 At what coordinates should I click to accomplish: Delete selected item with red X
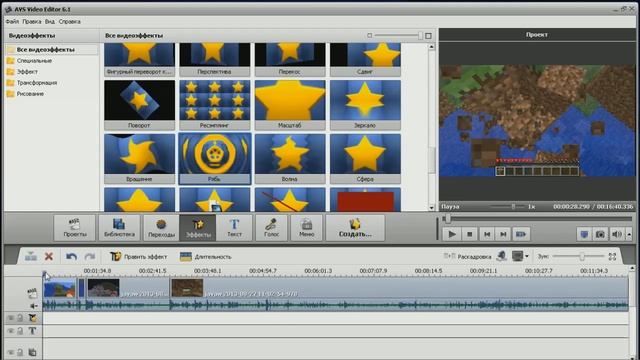(x=49, y=256)
